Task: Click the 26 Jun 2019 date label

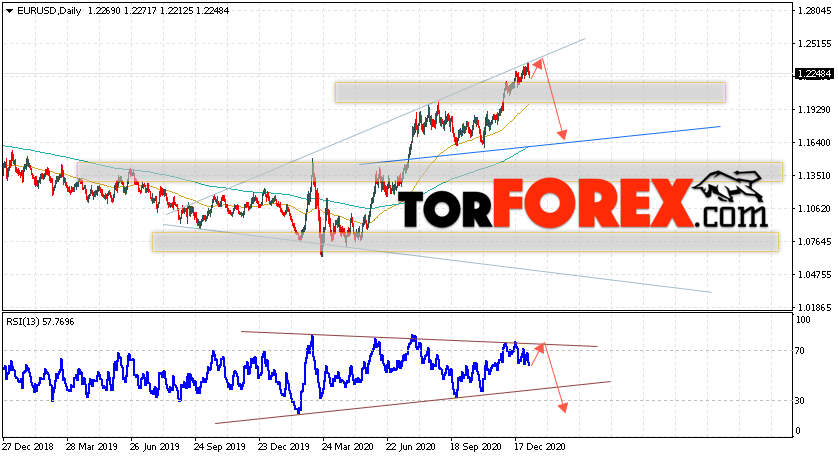Action: [x=155, y=446]
